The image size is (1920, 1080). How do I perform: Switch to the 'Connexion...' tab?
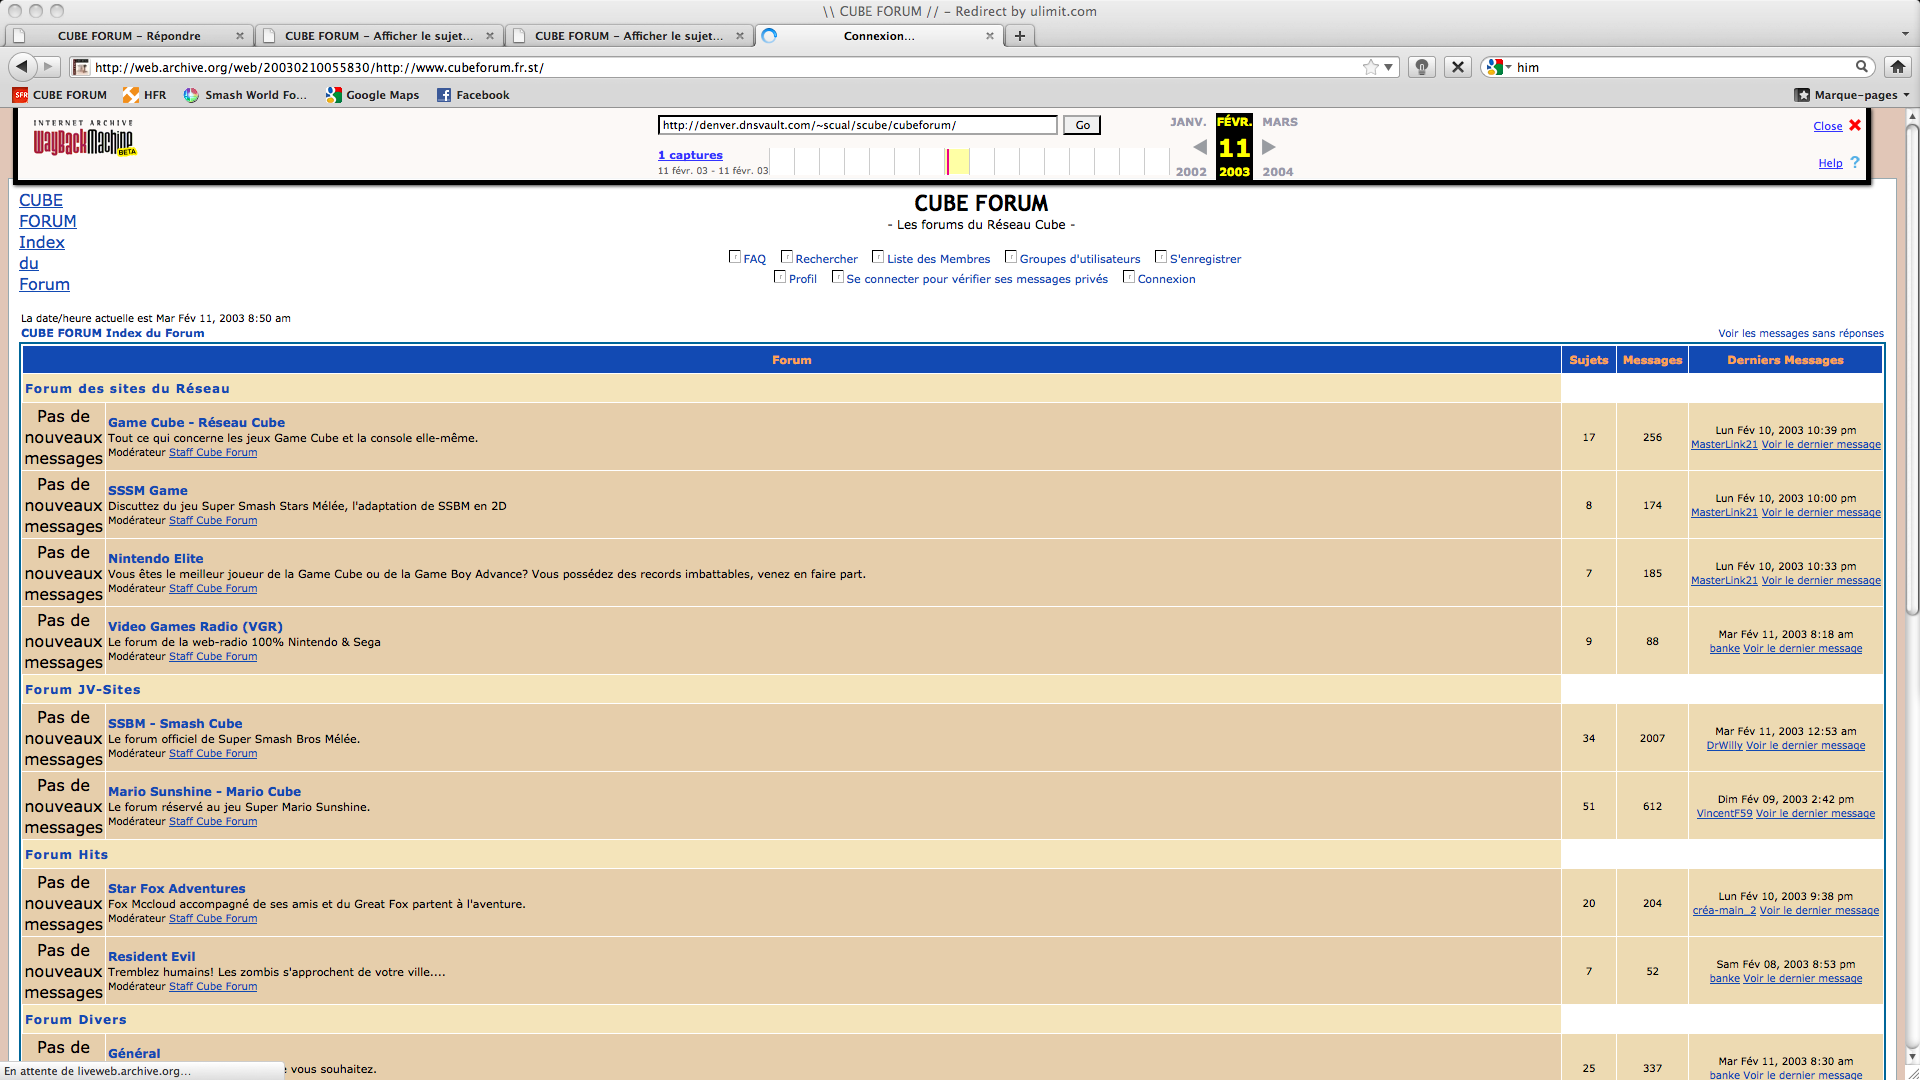click(x=878, y=36)
